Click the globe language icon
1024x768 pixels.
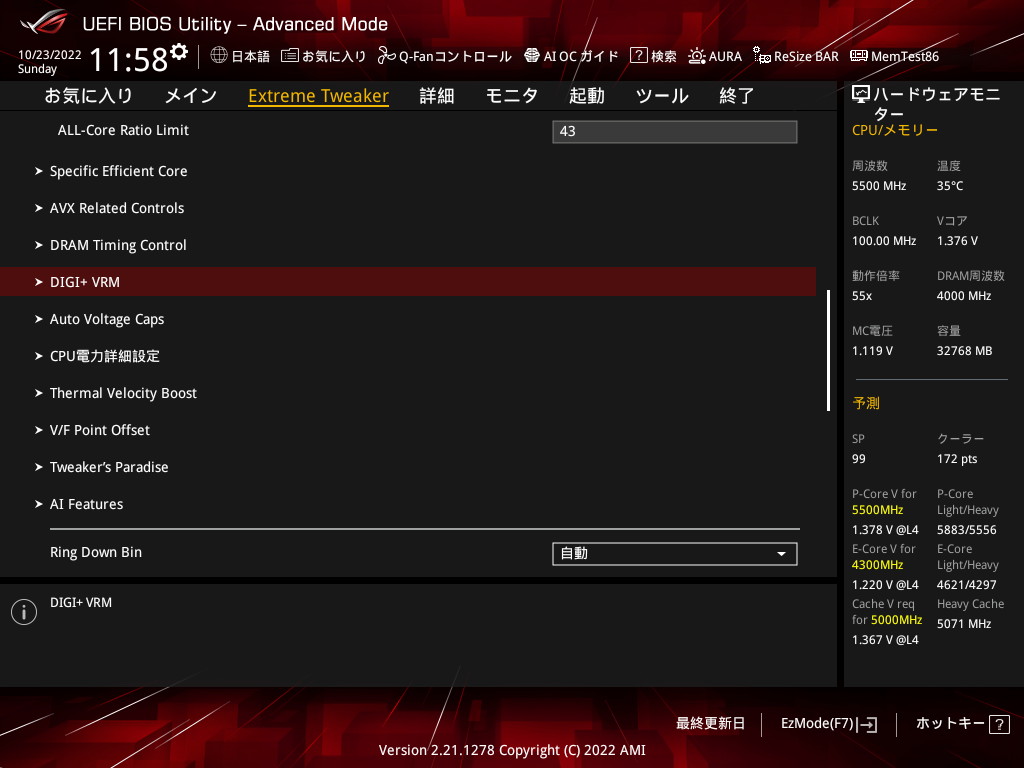click(219, 56)
